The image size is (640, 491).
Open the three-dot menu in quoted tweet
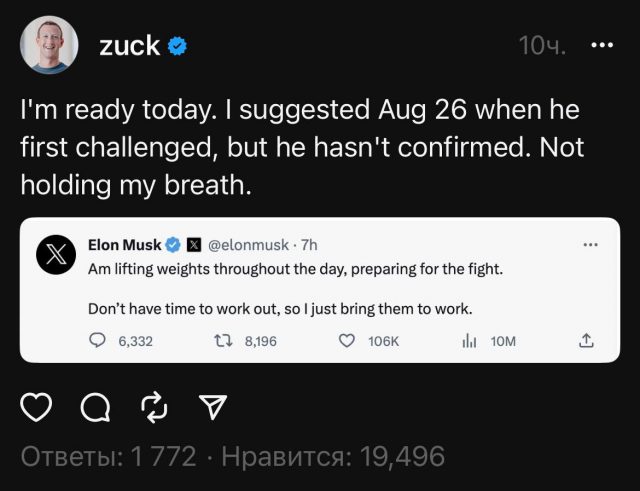590,245
